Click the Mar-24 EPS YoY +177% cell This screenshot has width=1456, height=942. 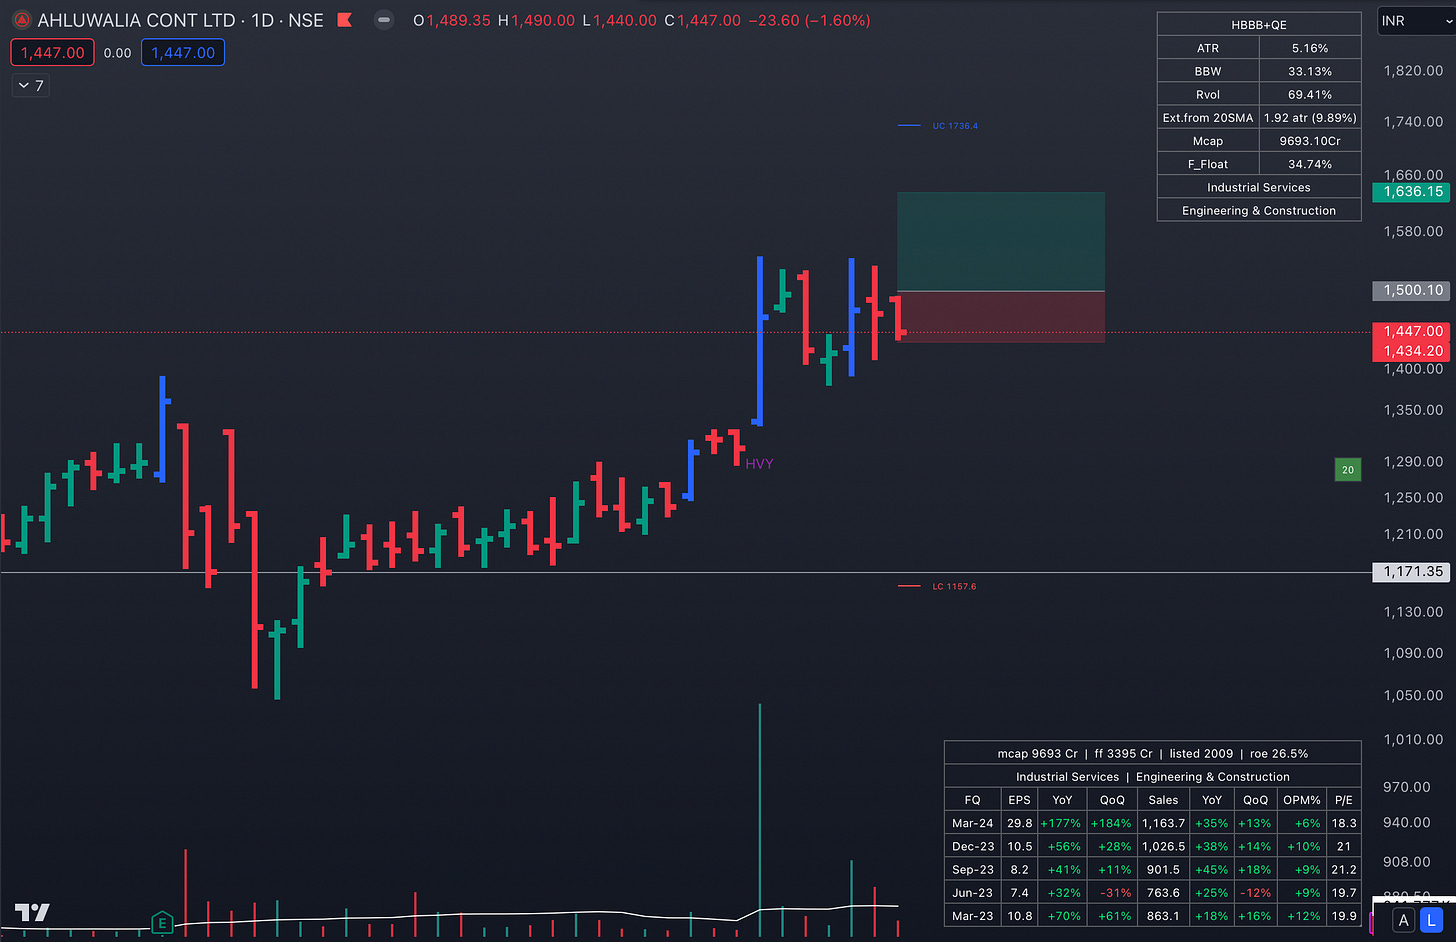[x=1061, y=823]
